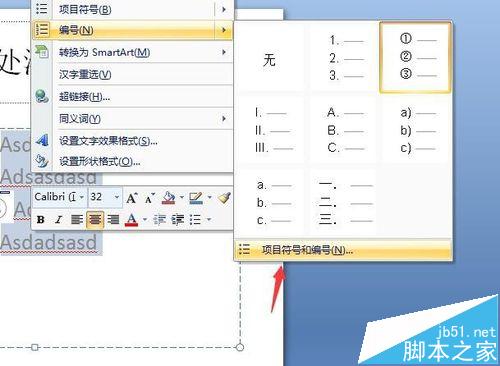Toggle Bold formatting in mini toolbar
500x366 pixels.
pos(41,220)
